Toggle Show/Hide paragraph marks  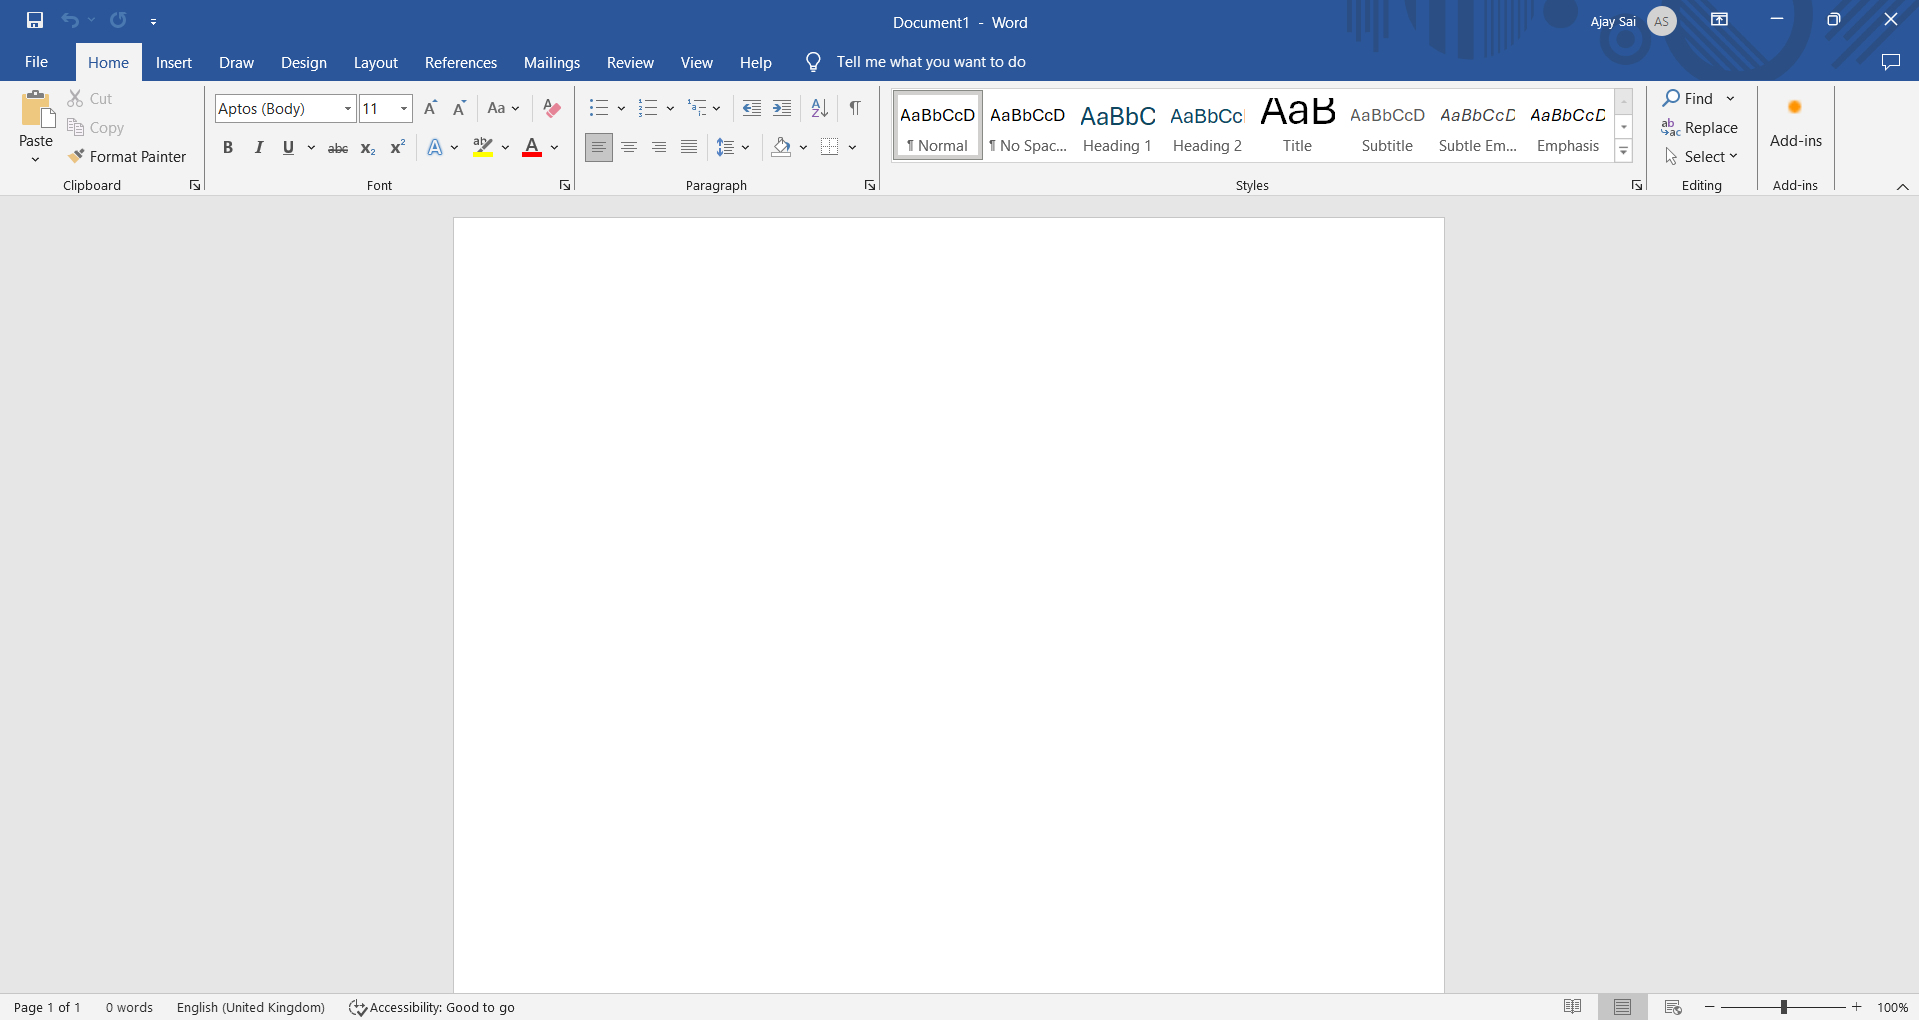(855, 108)
